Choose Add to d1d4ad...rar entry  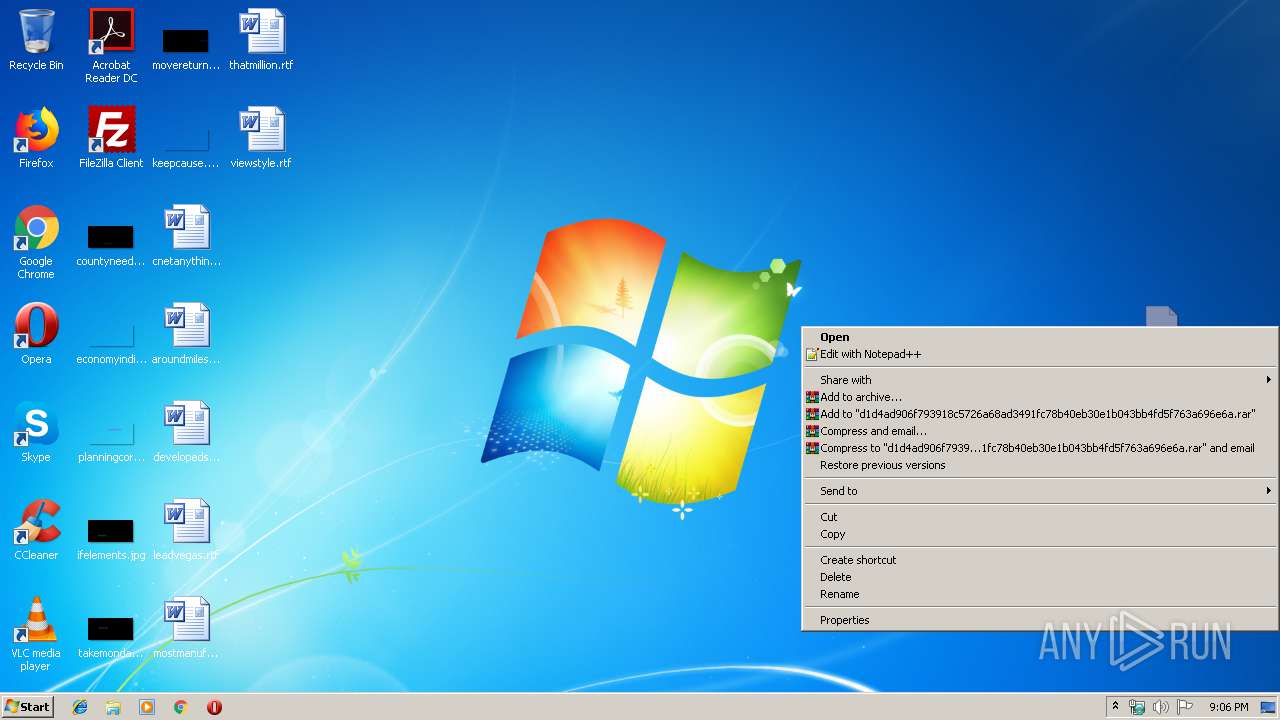click(x=1040, y=414)
